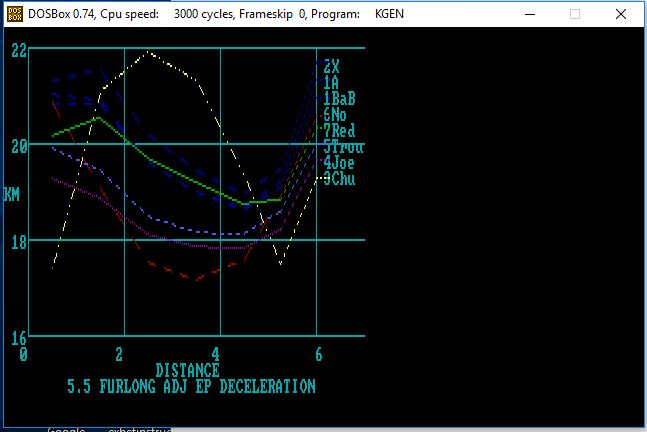Minimize the DOSBox window
Viewport: 647px width, 432px height.
pos(530,14)
